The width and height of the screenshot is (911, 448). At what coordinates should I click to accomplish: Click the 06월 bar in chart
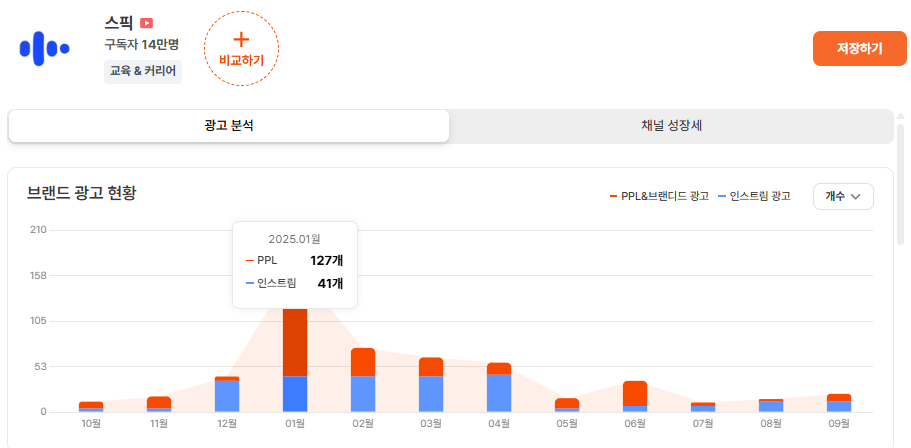point(635,397)
